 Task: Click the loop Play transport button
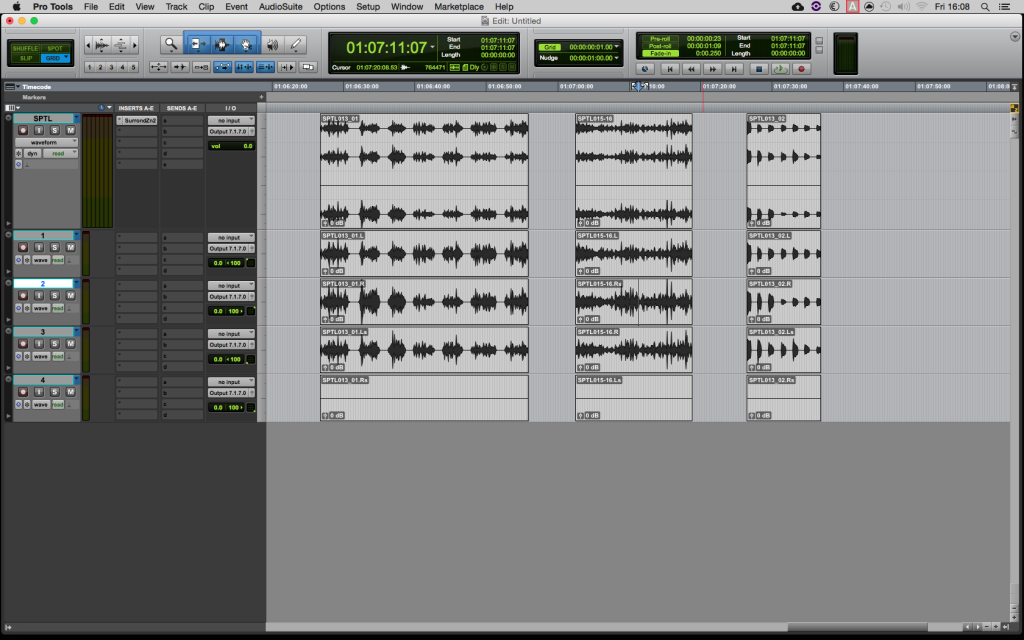tap(780, 69)
